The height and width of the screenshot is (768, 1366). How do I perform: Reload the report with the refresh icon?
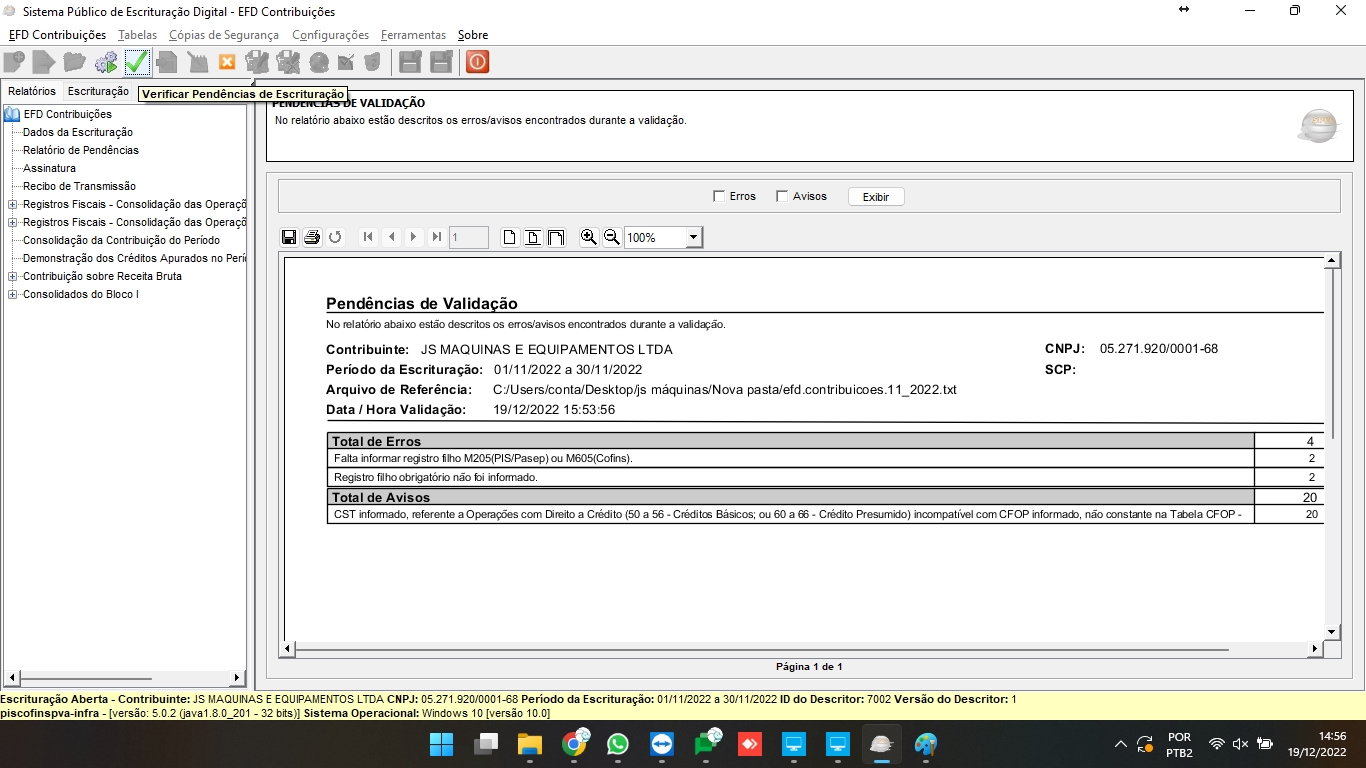335,237
